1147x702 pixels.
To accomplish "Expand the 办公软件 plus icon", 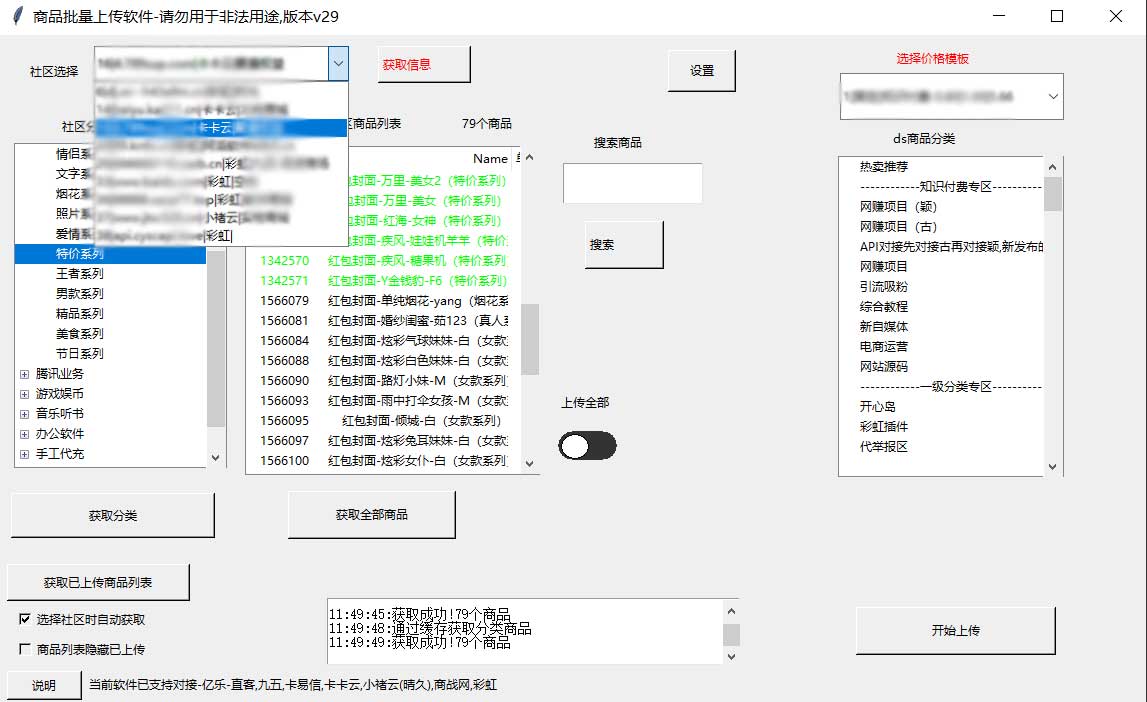I will (x=24, y=434).
